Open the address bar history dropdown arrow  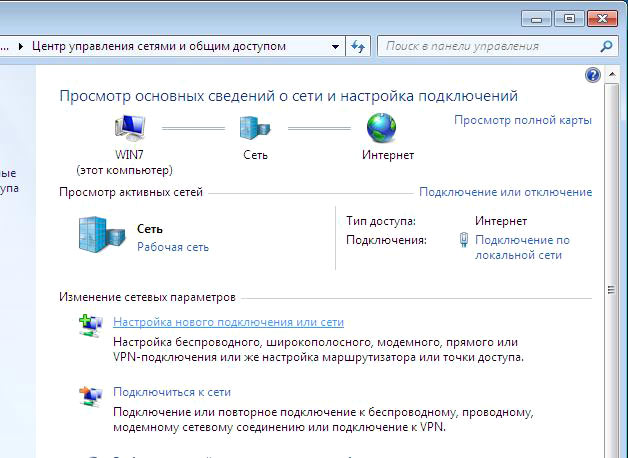(333, 46)
